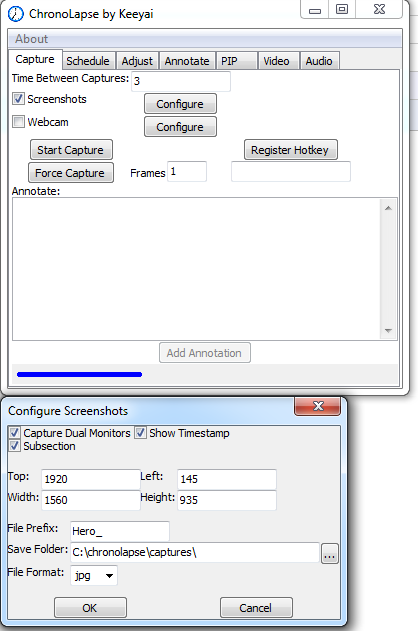Click the Register Hotkey button
The image size is (418, 631).
(290, 150)
